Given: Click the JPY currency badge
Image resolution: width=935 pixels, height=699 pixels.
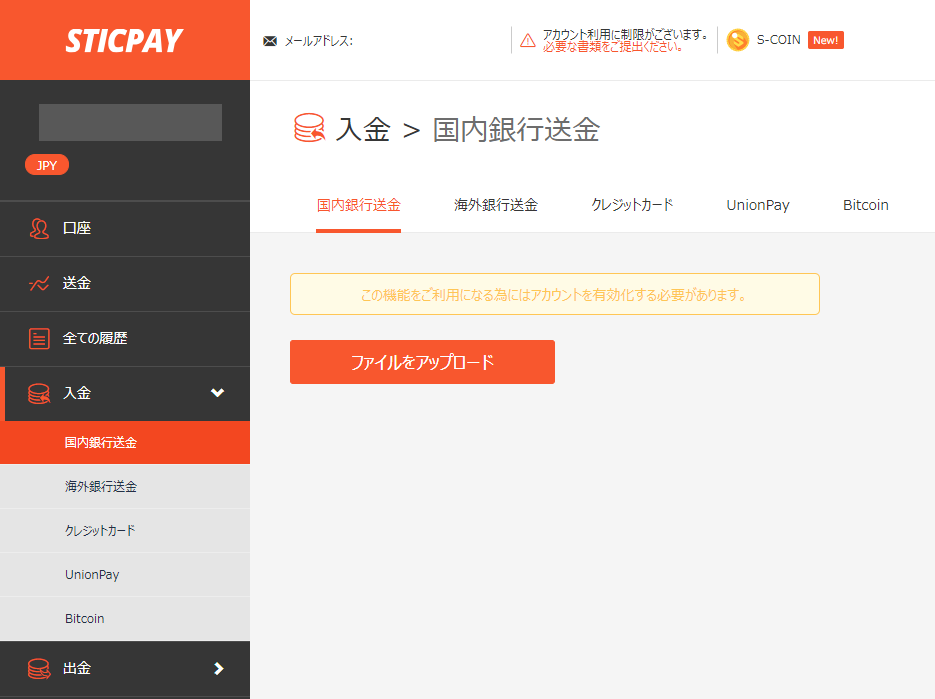Looking at the screenshot, I should tap(47, 165).
